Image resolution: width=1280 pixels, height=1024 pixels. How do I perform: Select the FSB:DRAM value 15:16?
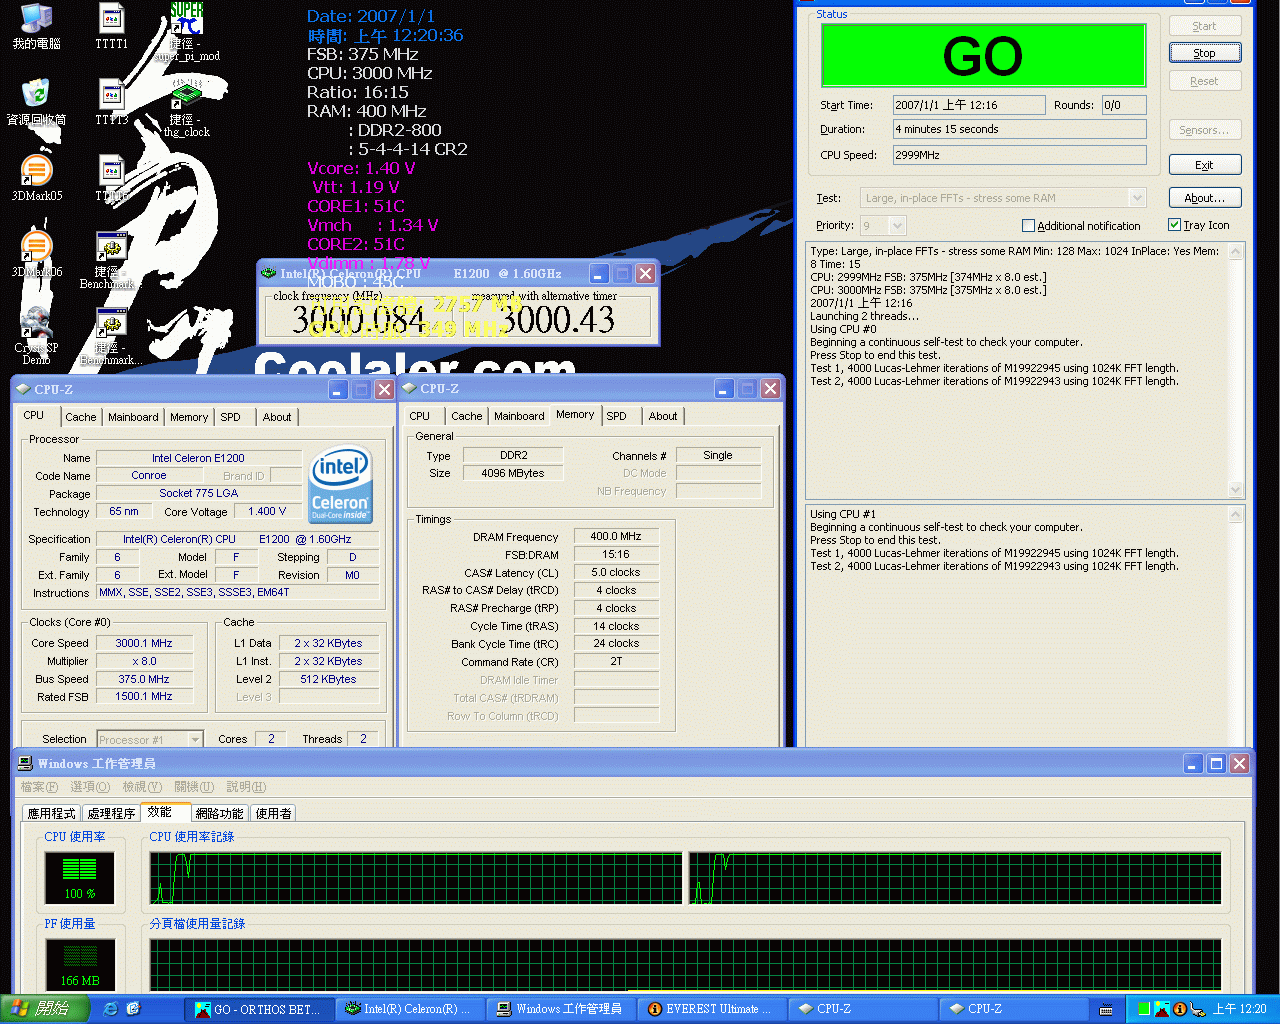coord(616,554)
